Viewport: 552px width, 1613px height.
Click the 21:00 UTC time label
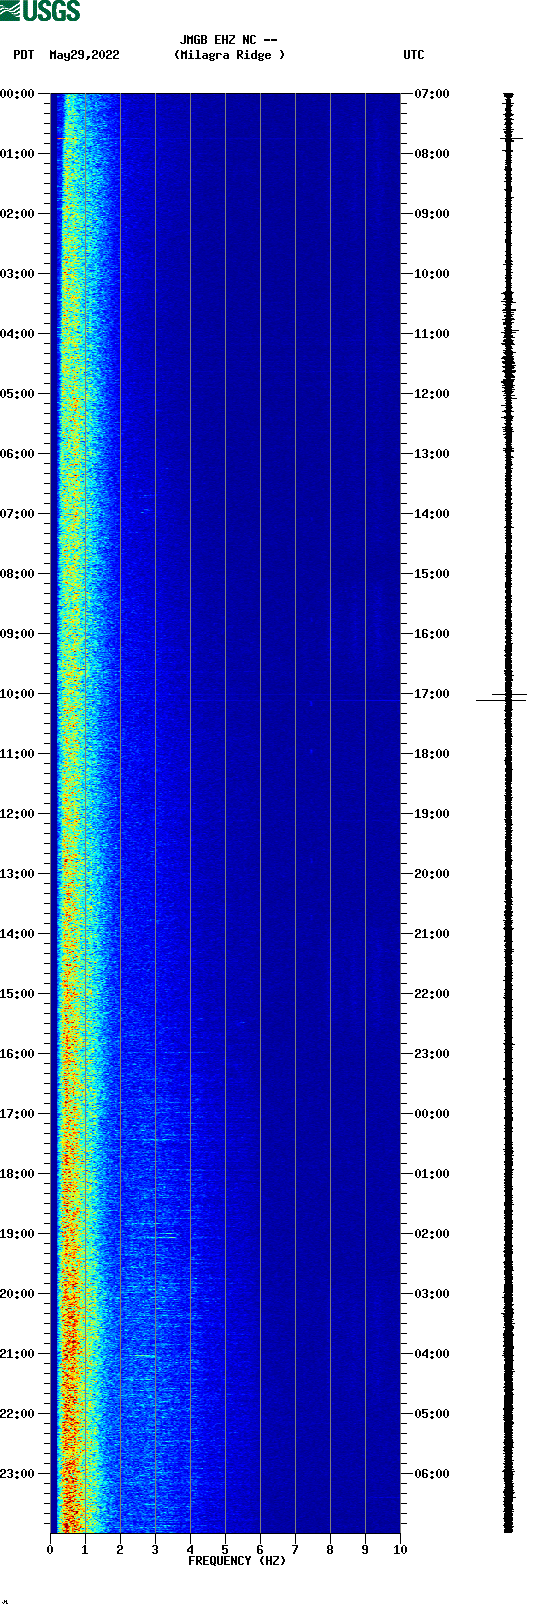coord(432,934)
